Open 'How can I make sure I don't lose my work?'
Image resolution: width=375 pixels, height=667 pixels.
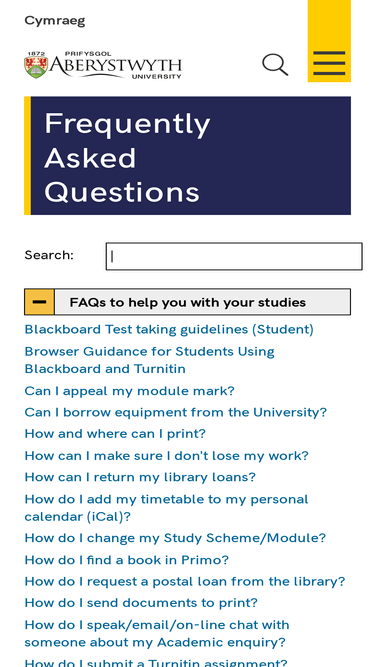point(166,456)
